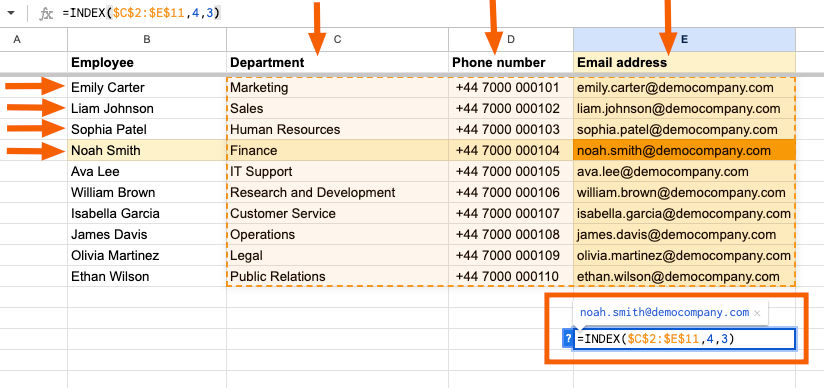The width and height of the screenshot is (824, 388).
Task: Select the James Davis cell
Action: click(x=147, y=234)
